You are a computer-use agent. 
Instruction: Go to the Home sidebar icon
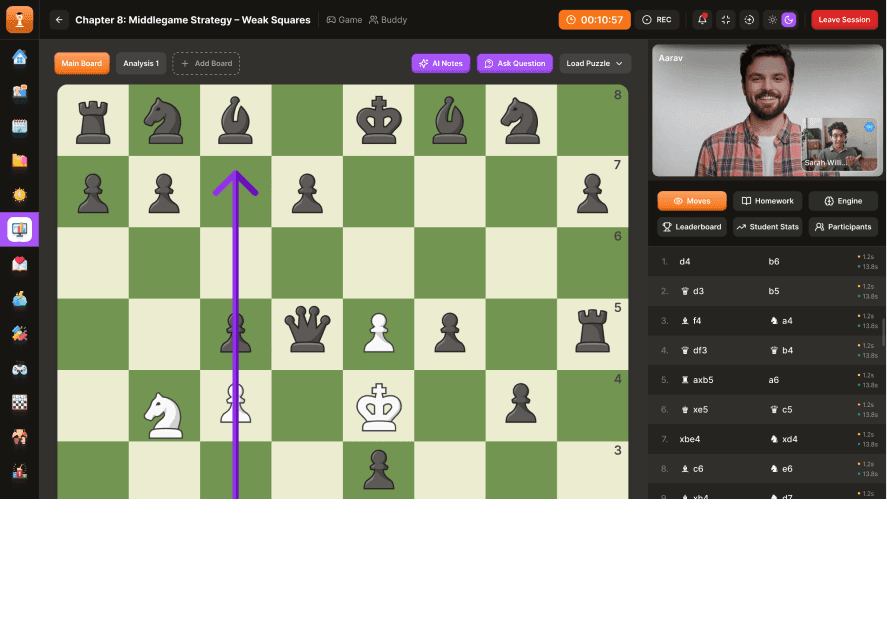(19, 57)
